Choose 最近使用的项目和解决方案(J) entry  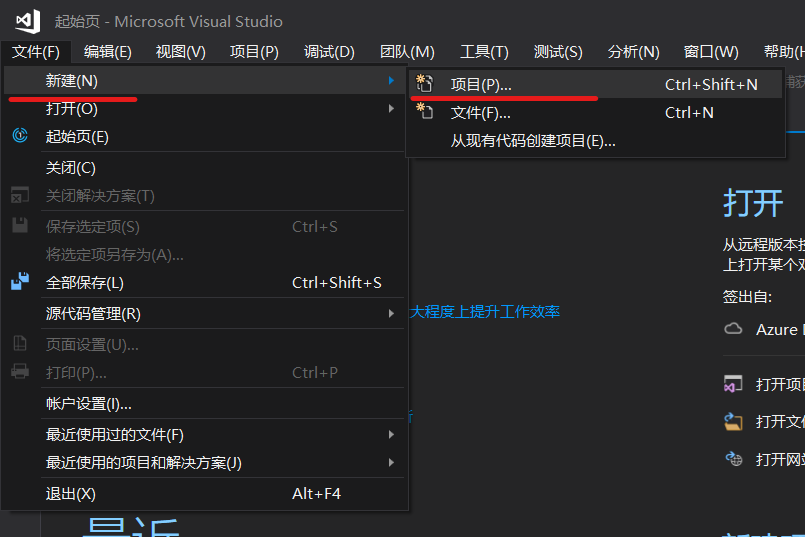pos(204,463)
